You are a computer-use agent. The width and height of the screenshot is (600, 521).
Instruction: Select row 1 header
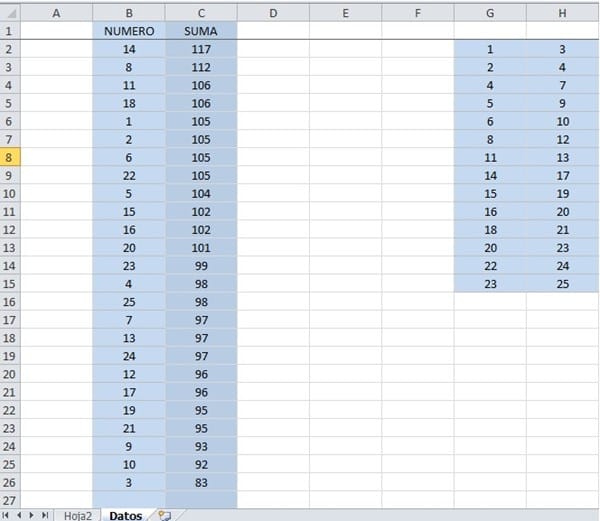tap(10, 31)
